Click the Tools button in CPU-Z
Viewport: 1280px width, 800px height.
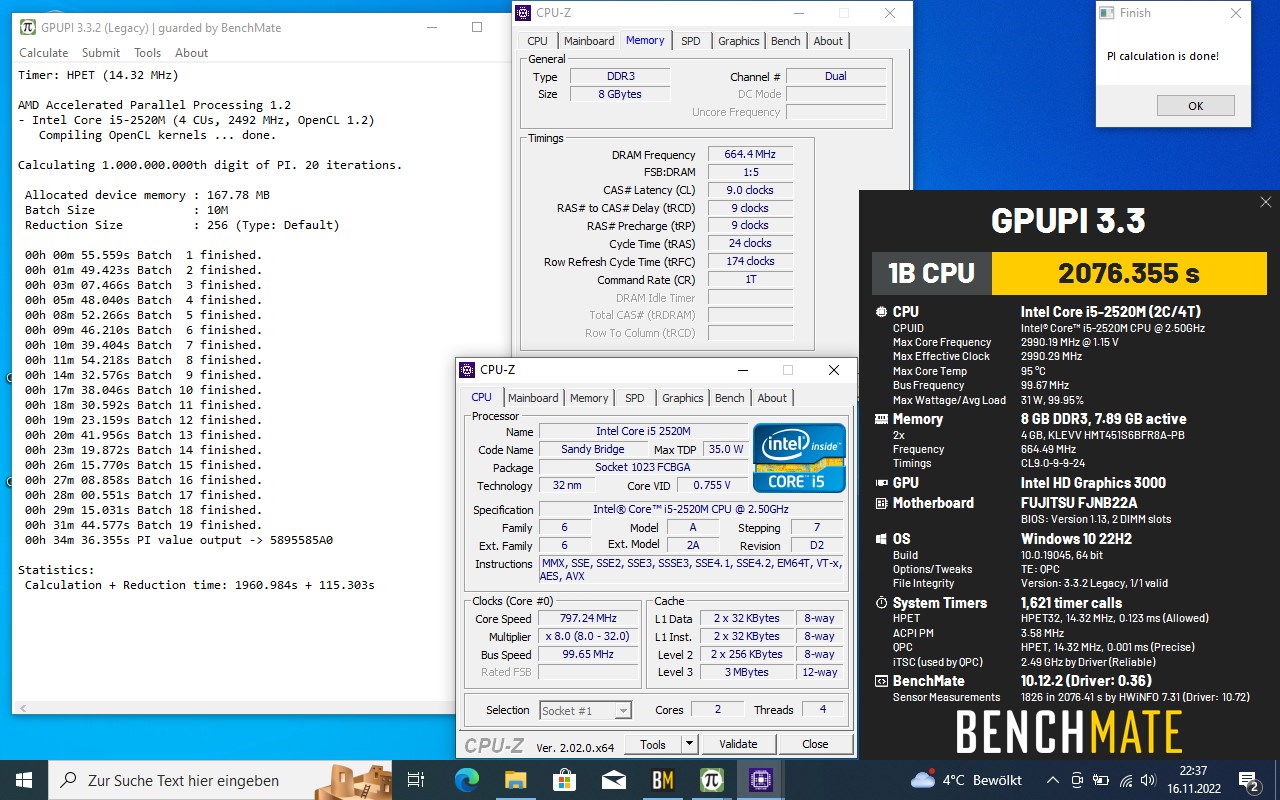coord(653,744)
